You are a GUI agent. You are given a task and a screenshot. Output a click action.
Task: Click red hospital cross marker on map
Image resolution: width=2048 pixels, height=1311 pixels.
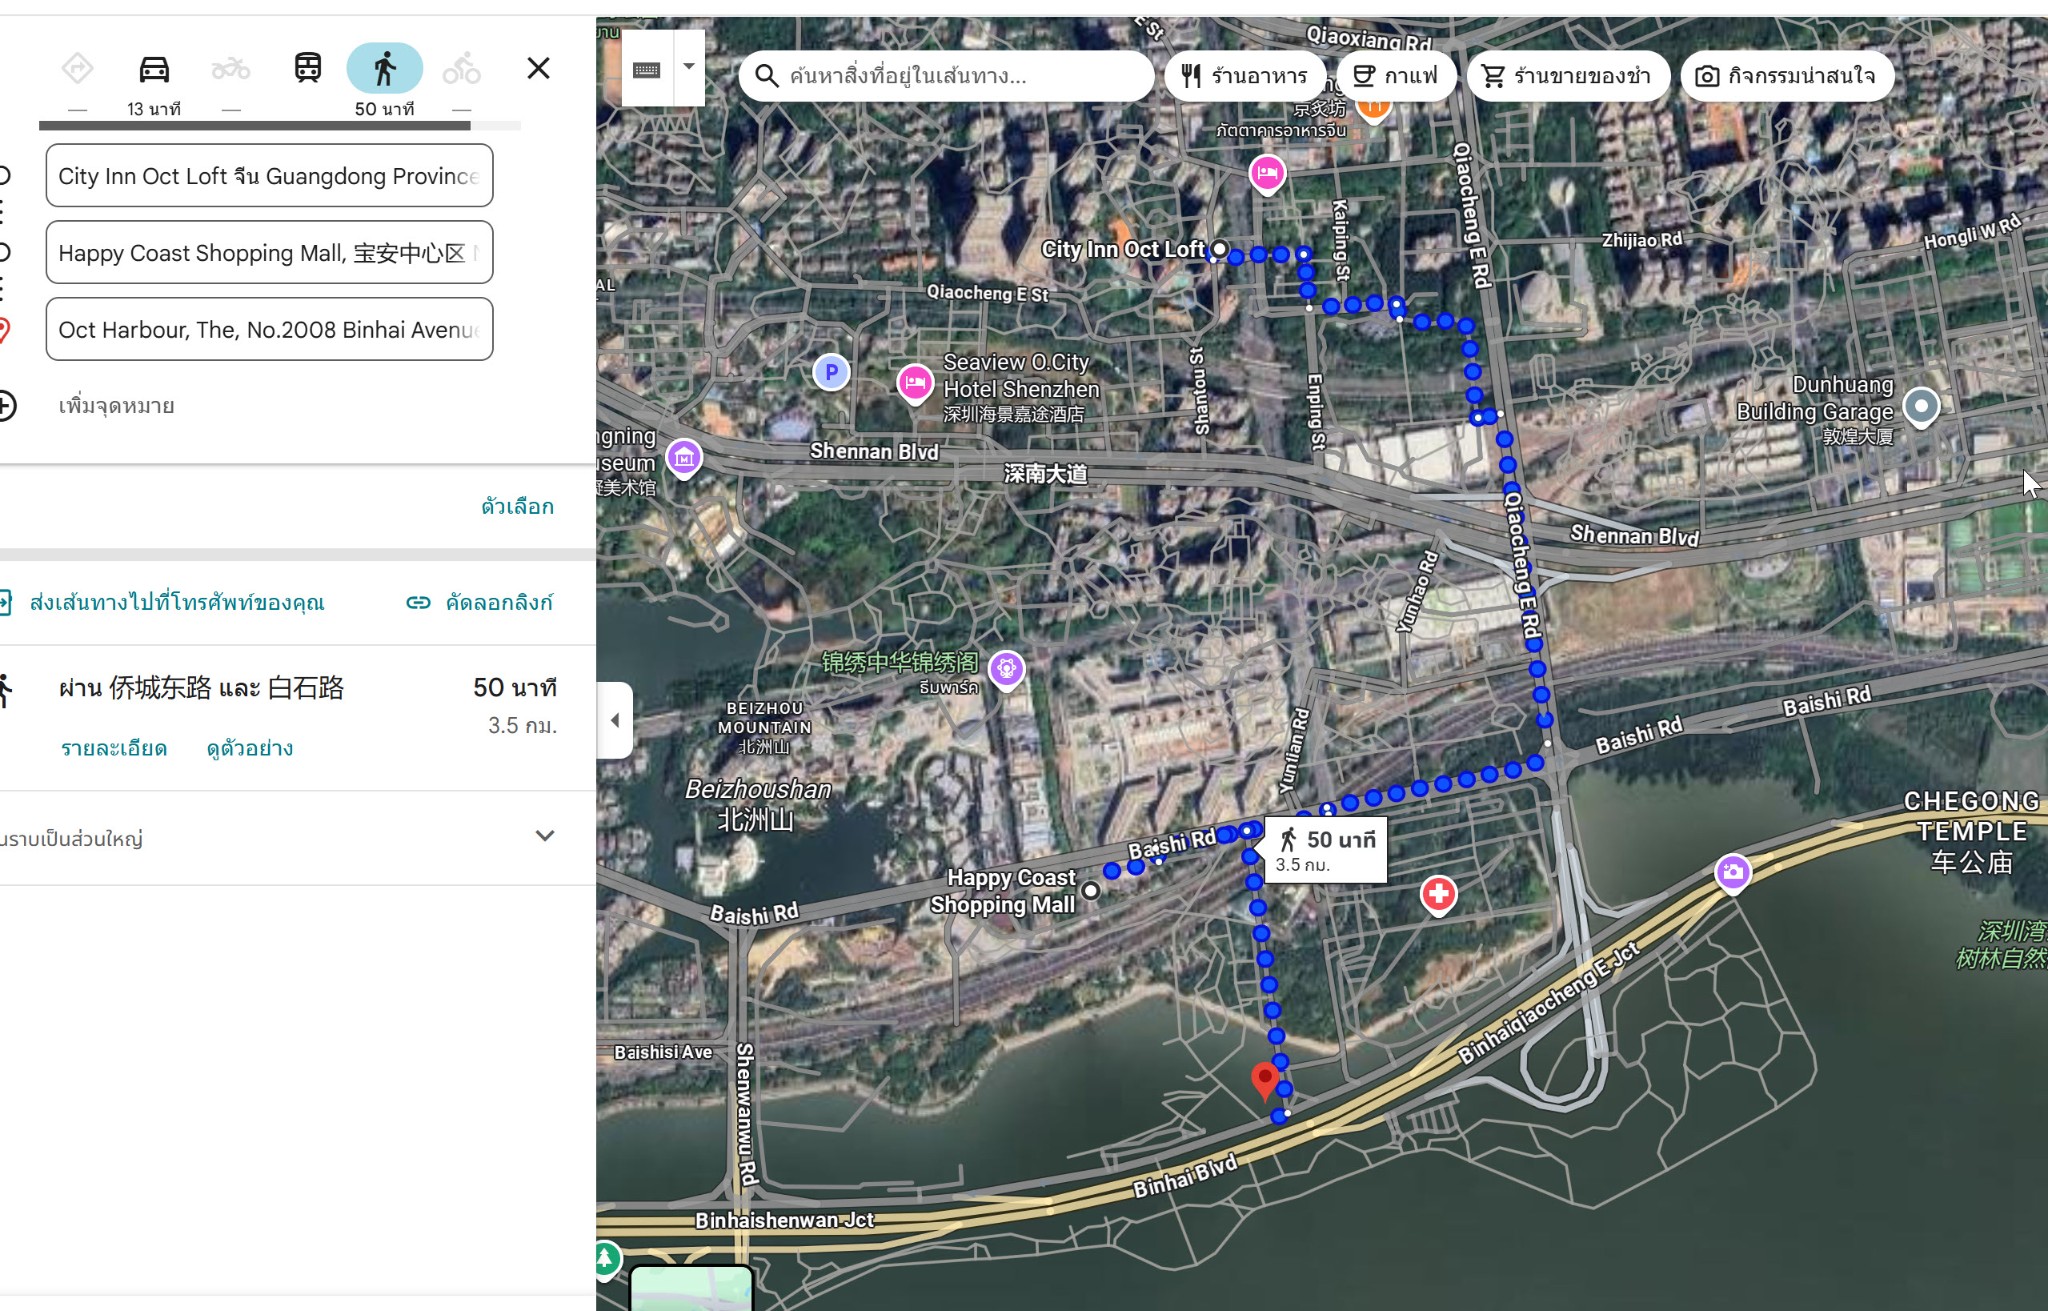[1438, 893]
